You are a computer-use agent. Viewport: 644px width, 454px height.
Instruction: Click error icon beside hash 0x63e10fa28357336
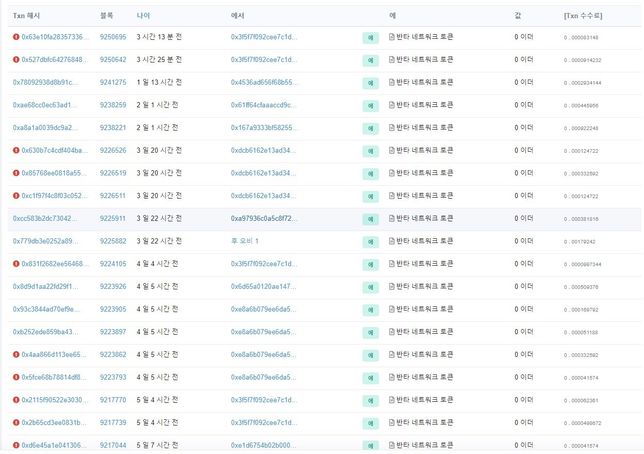[16, 37]
